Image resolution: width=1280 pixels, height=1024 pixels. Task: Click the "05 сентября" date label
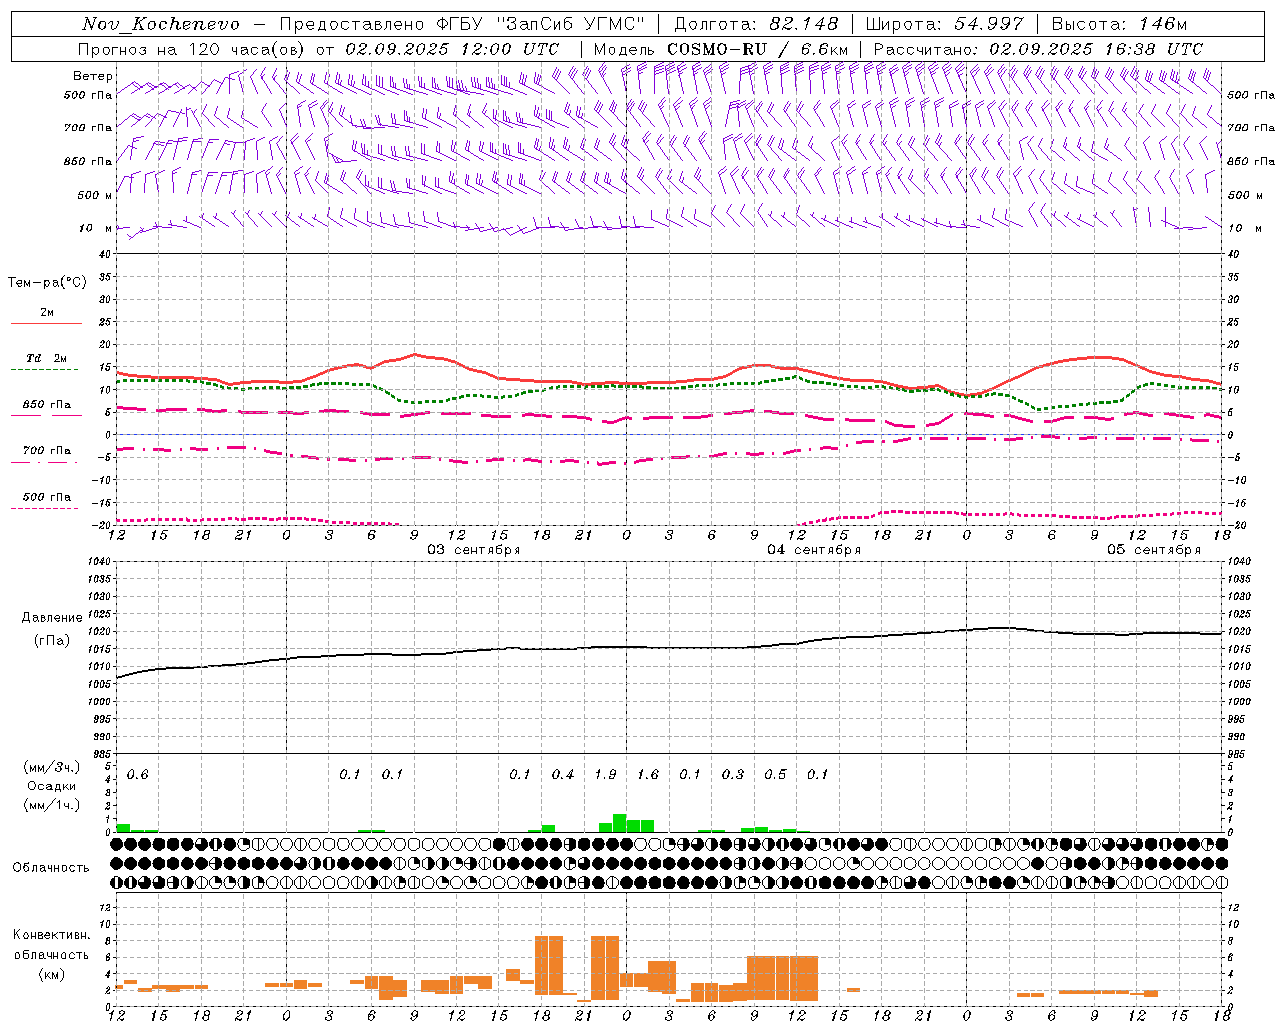pyautogui.click(x=1154, y=550)
